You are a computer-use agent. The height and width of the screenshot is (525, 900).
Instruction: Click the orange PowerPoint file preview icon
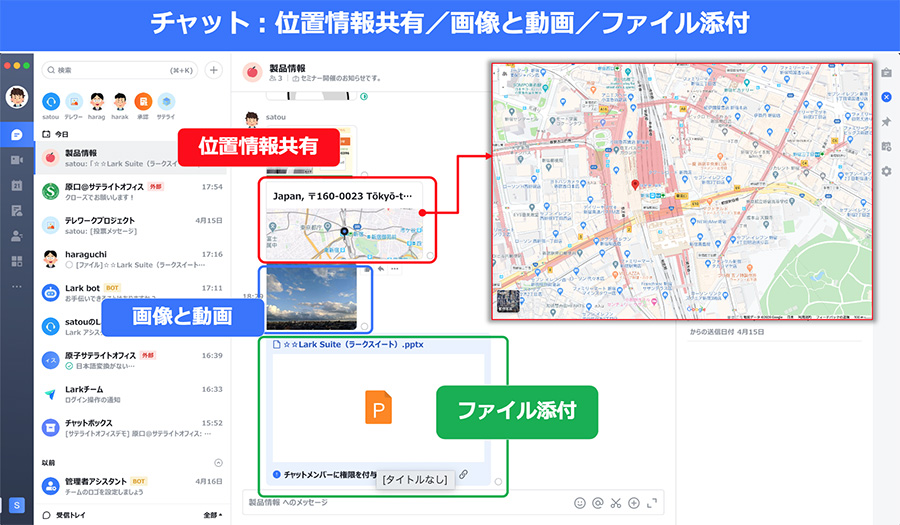click(x=379, y=408)
